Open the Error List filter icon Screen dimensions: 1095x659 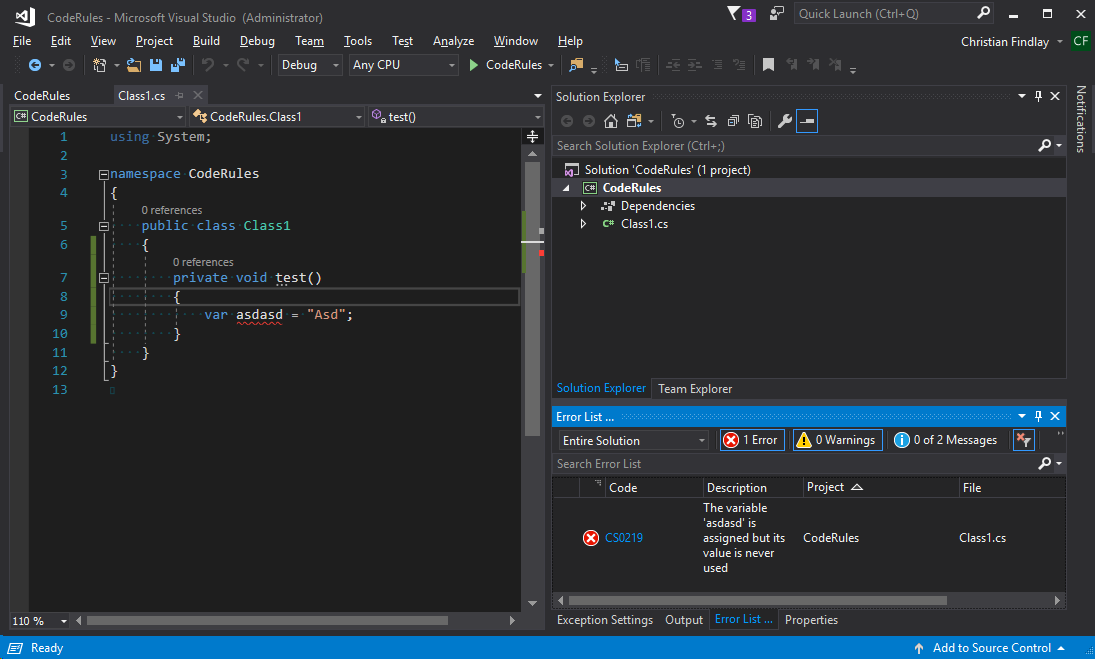[1023, 439]
